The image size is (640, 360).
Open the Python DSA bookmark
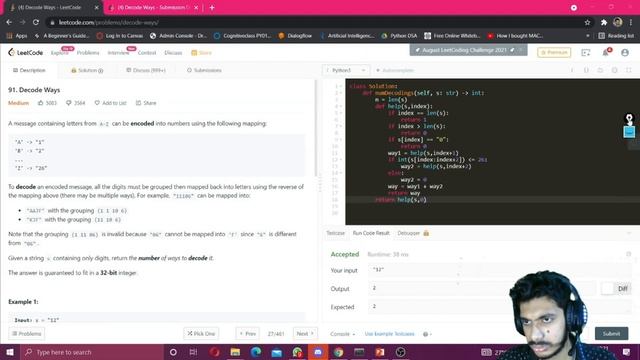tap(399, 36)
